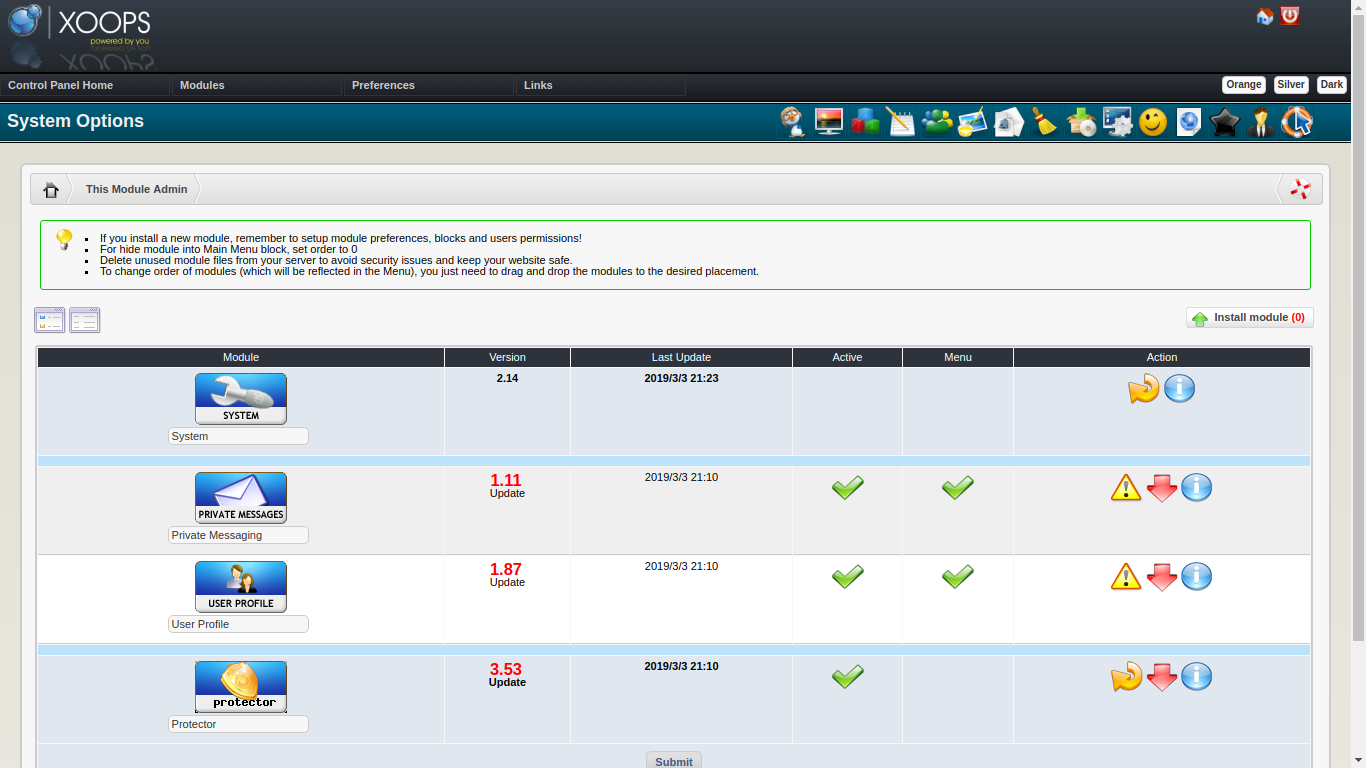Screen dimensions: 1366x768
Task: Open the Modules menu
Action: point(202,85)
